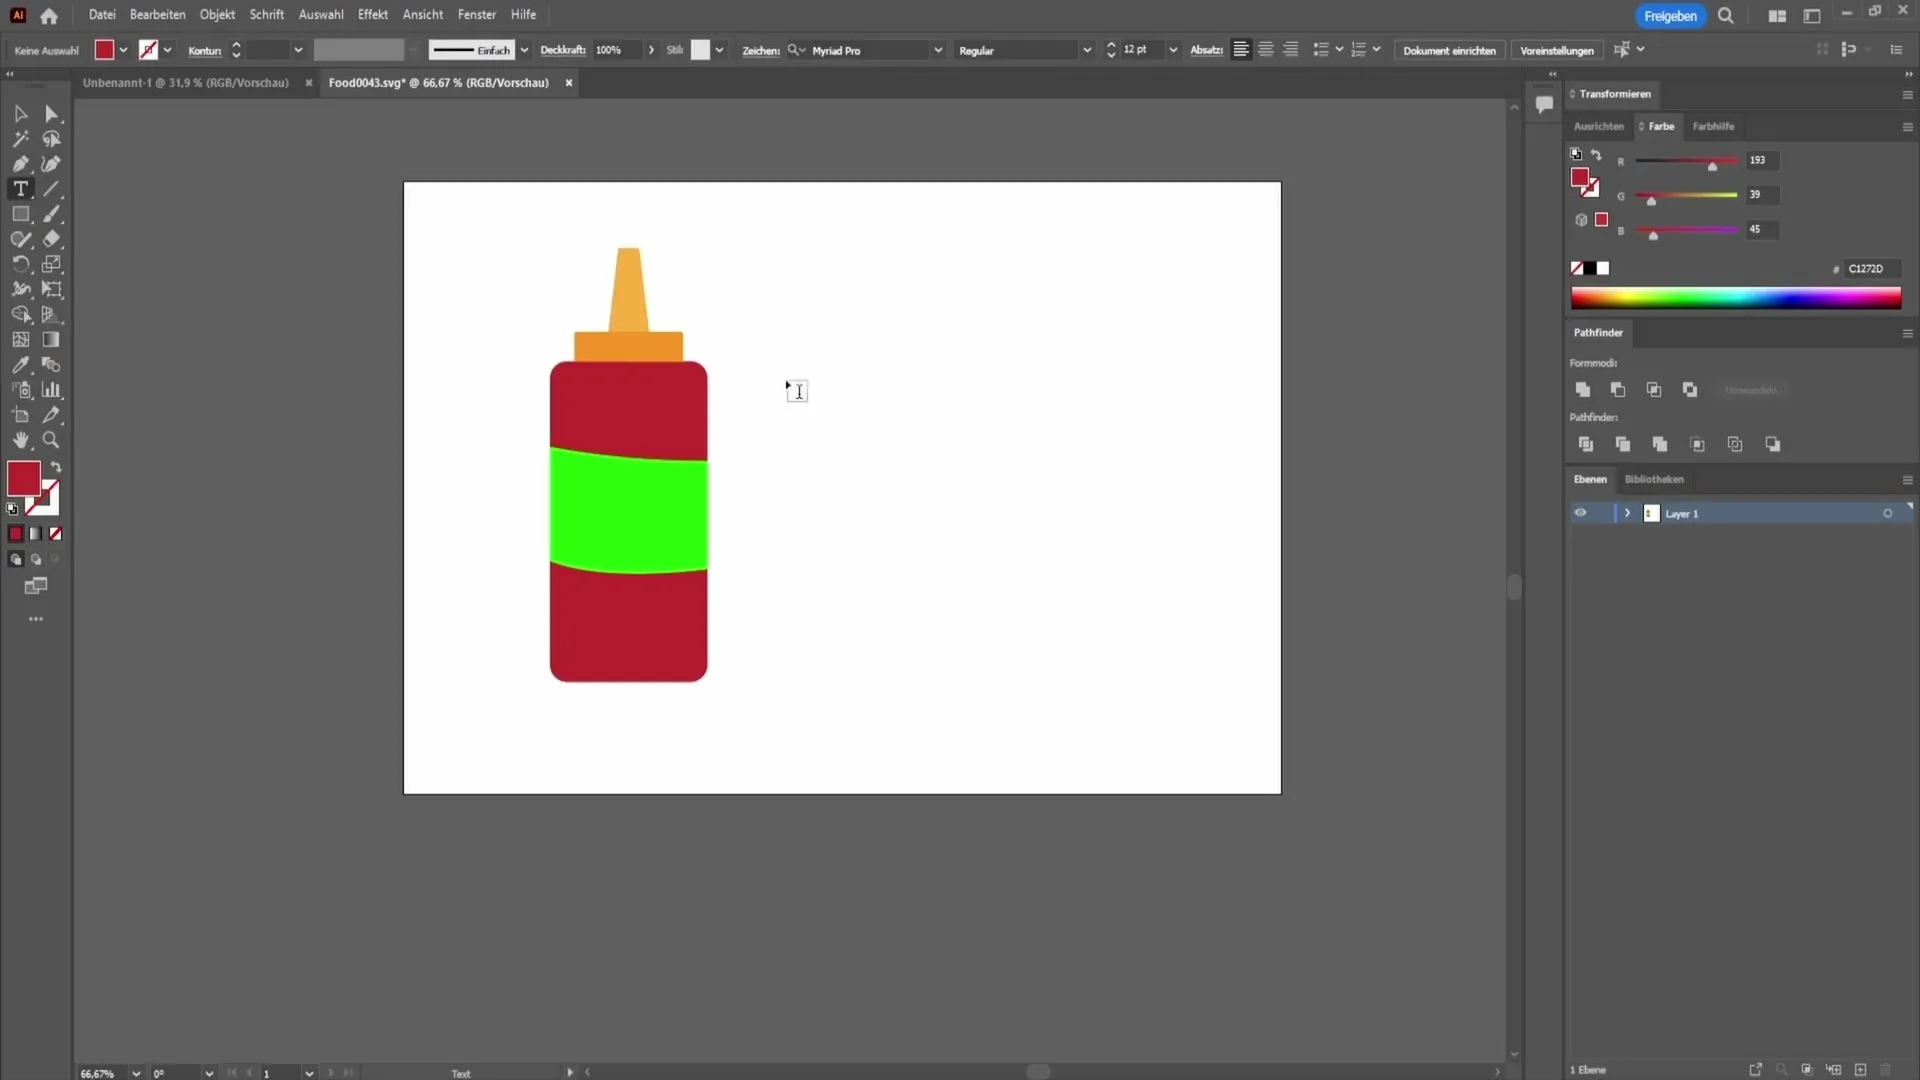
Task: Open the font style Regular dropdown
Action: 1087,50
